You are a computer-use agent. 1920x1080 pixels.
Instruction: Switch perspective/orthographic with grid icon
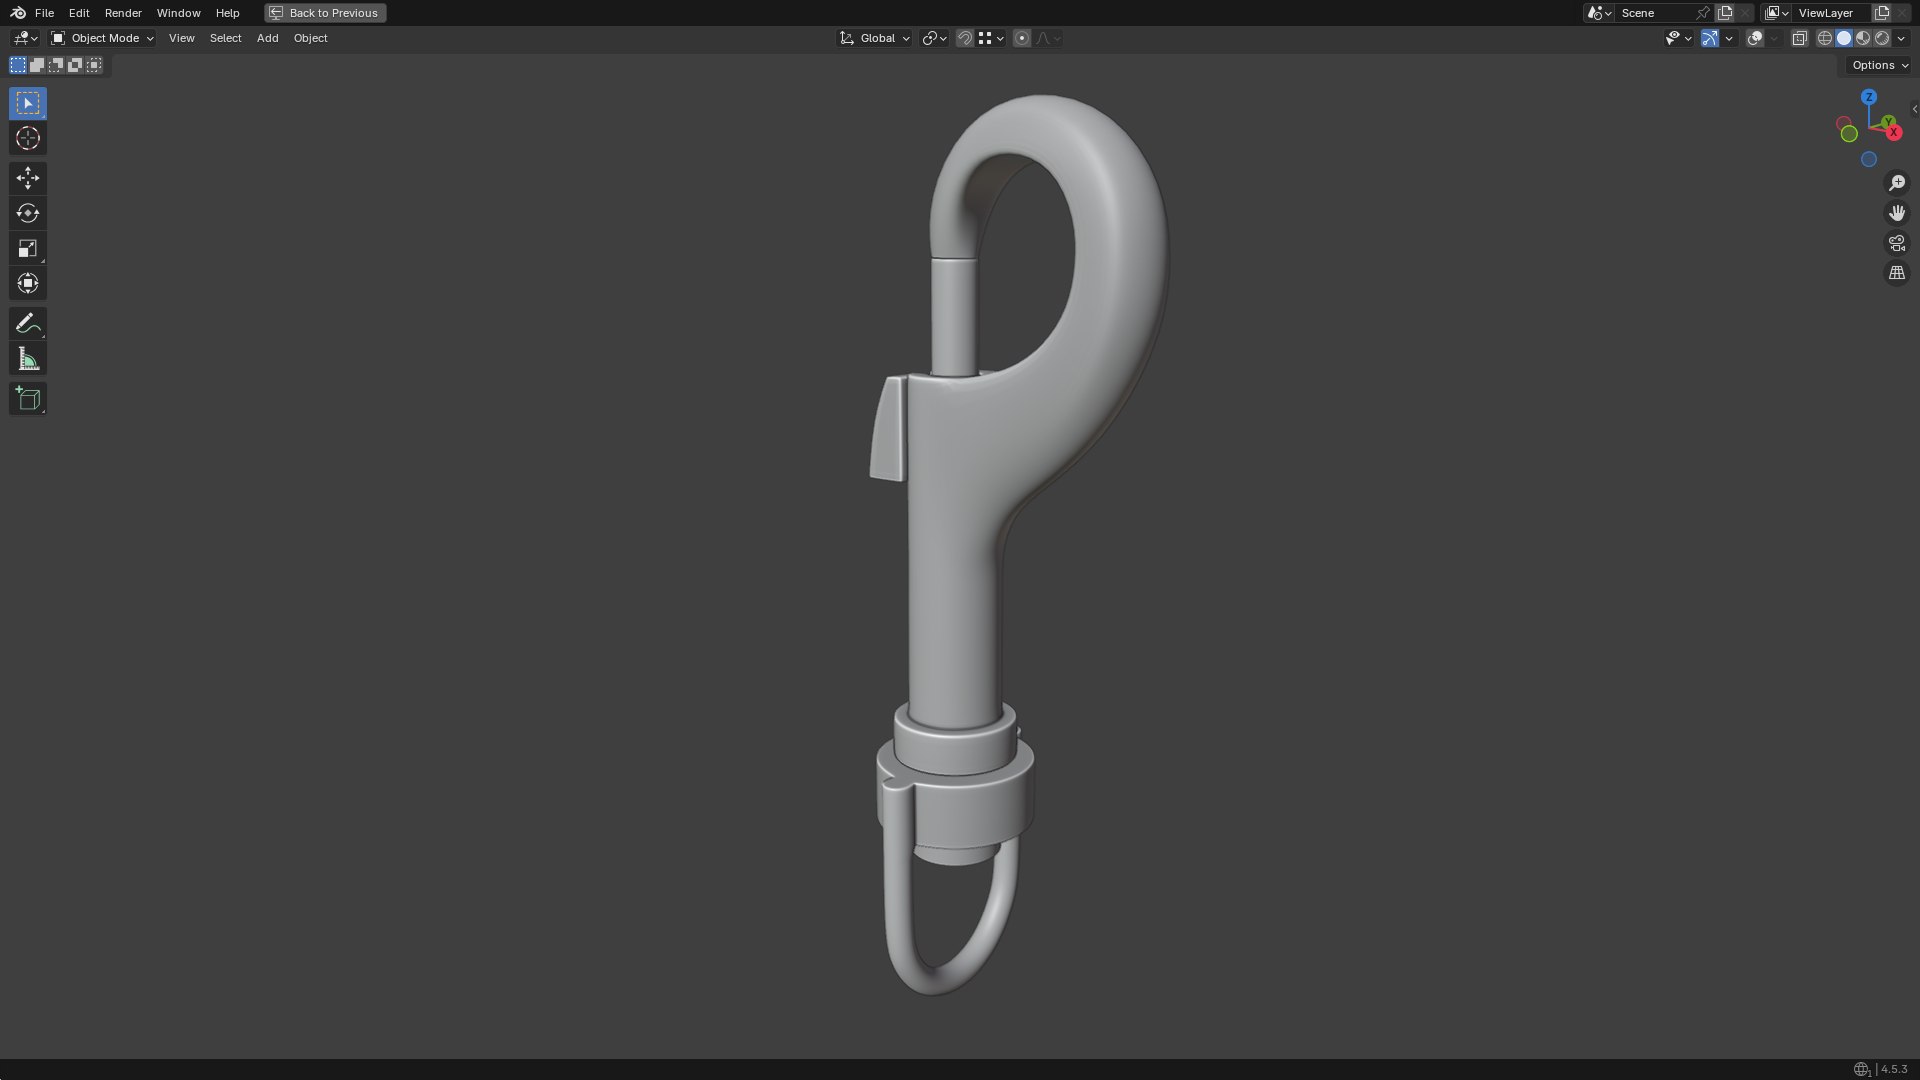point(1897,273)
